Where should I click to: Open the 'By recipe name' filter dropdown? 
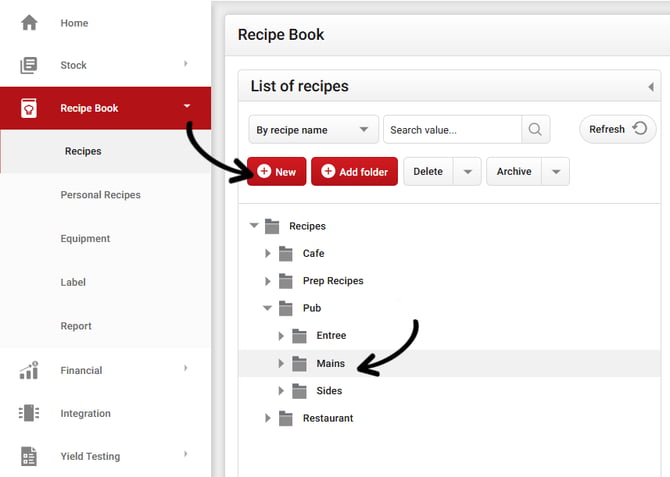(313, 129)
